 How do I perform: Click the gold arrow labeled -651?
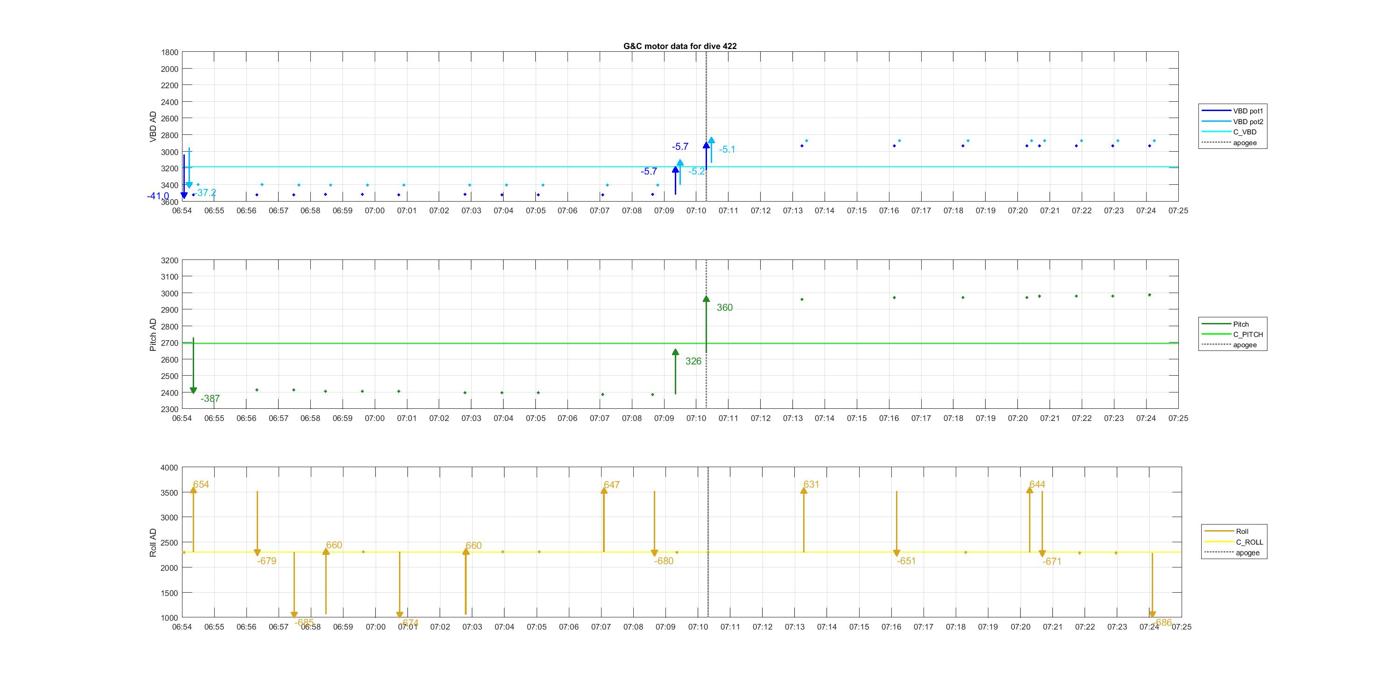click(897, 524)
